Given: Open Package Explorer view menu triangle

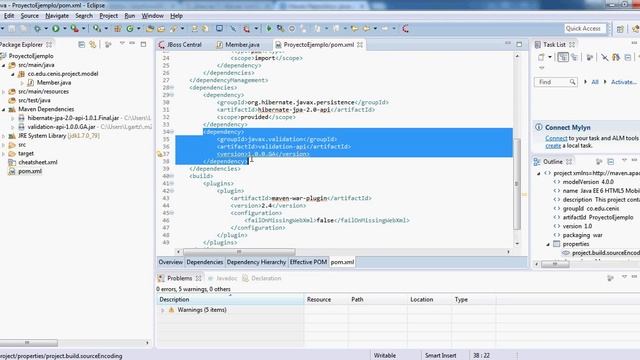Looking at the screenshot, I should point(122,44).
